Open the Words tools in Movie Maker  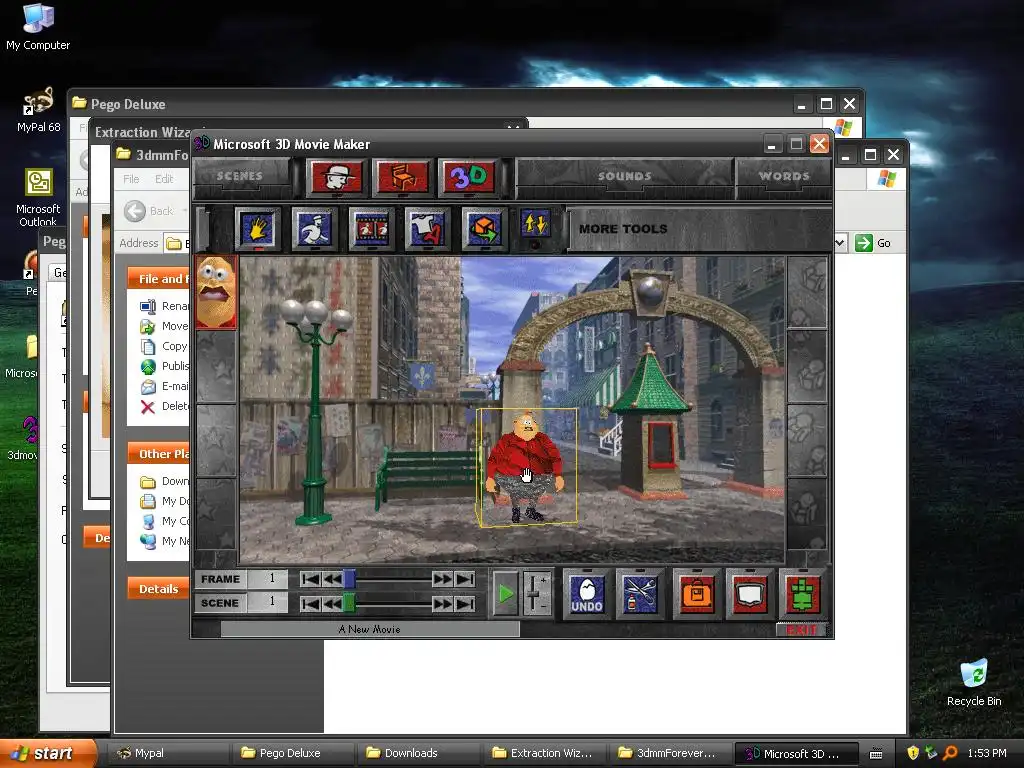pos(784,176)
